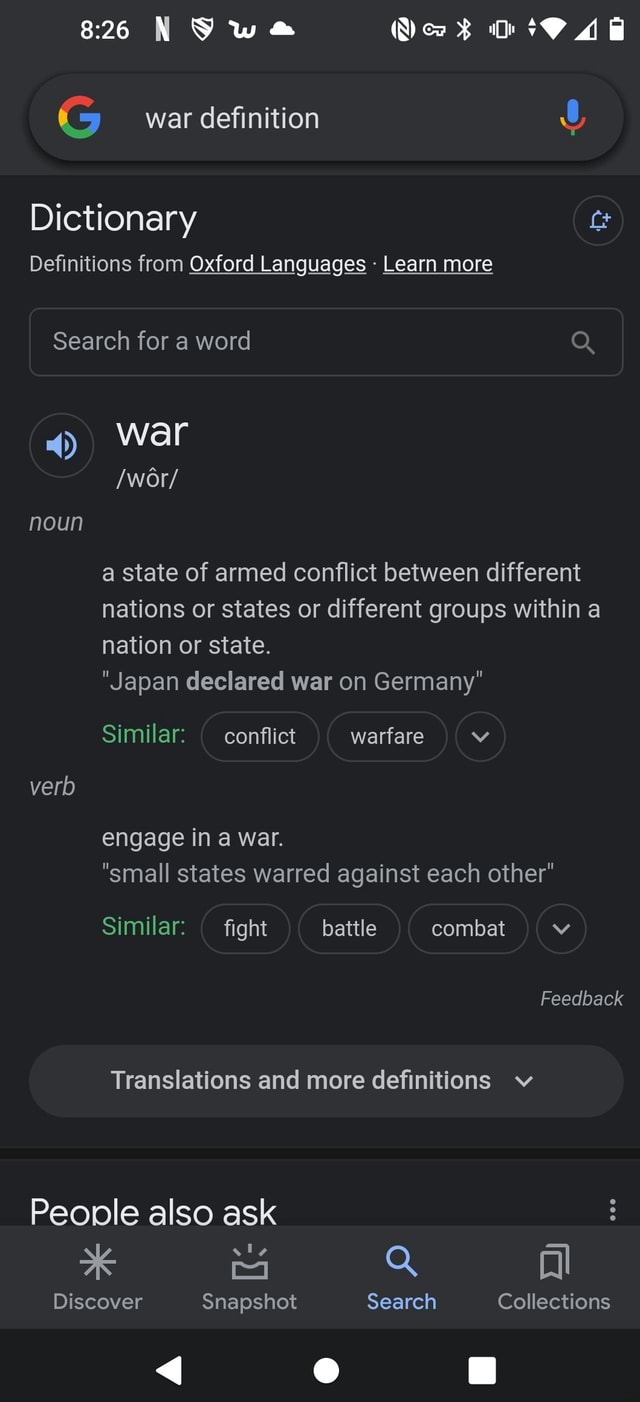The image size is (640, 1402).
Task: Play pronunciation of 'war' with speaker icon
Action: point(61,445)
